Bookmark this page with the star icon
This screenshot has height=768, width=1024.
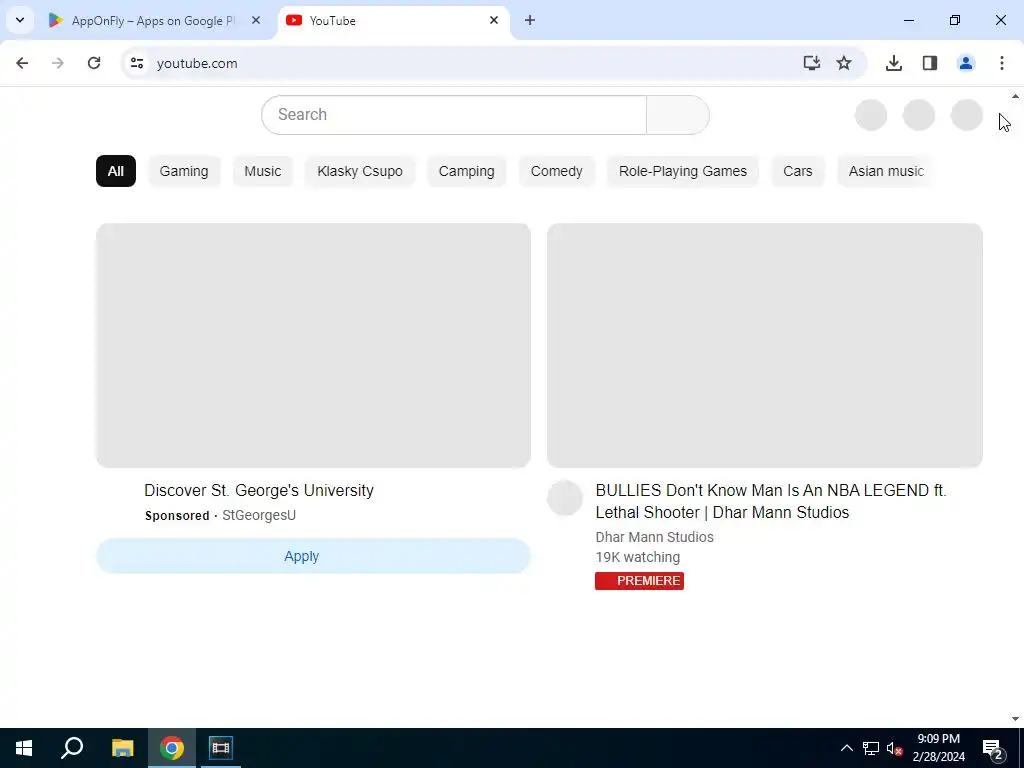pos(844,63)
